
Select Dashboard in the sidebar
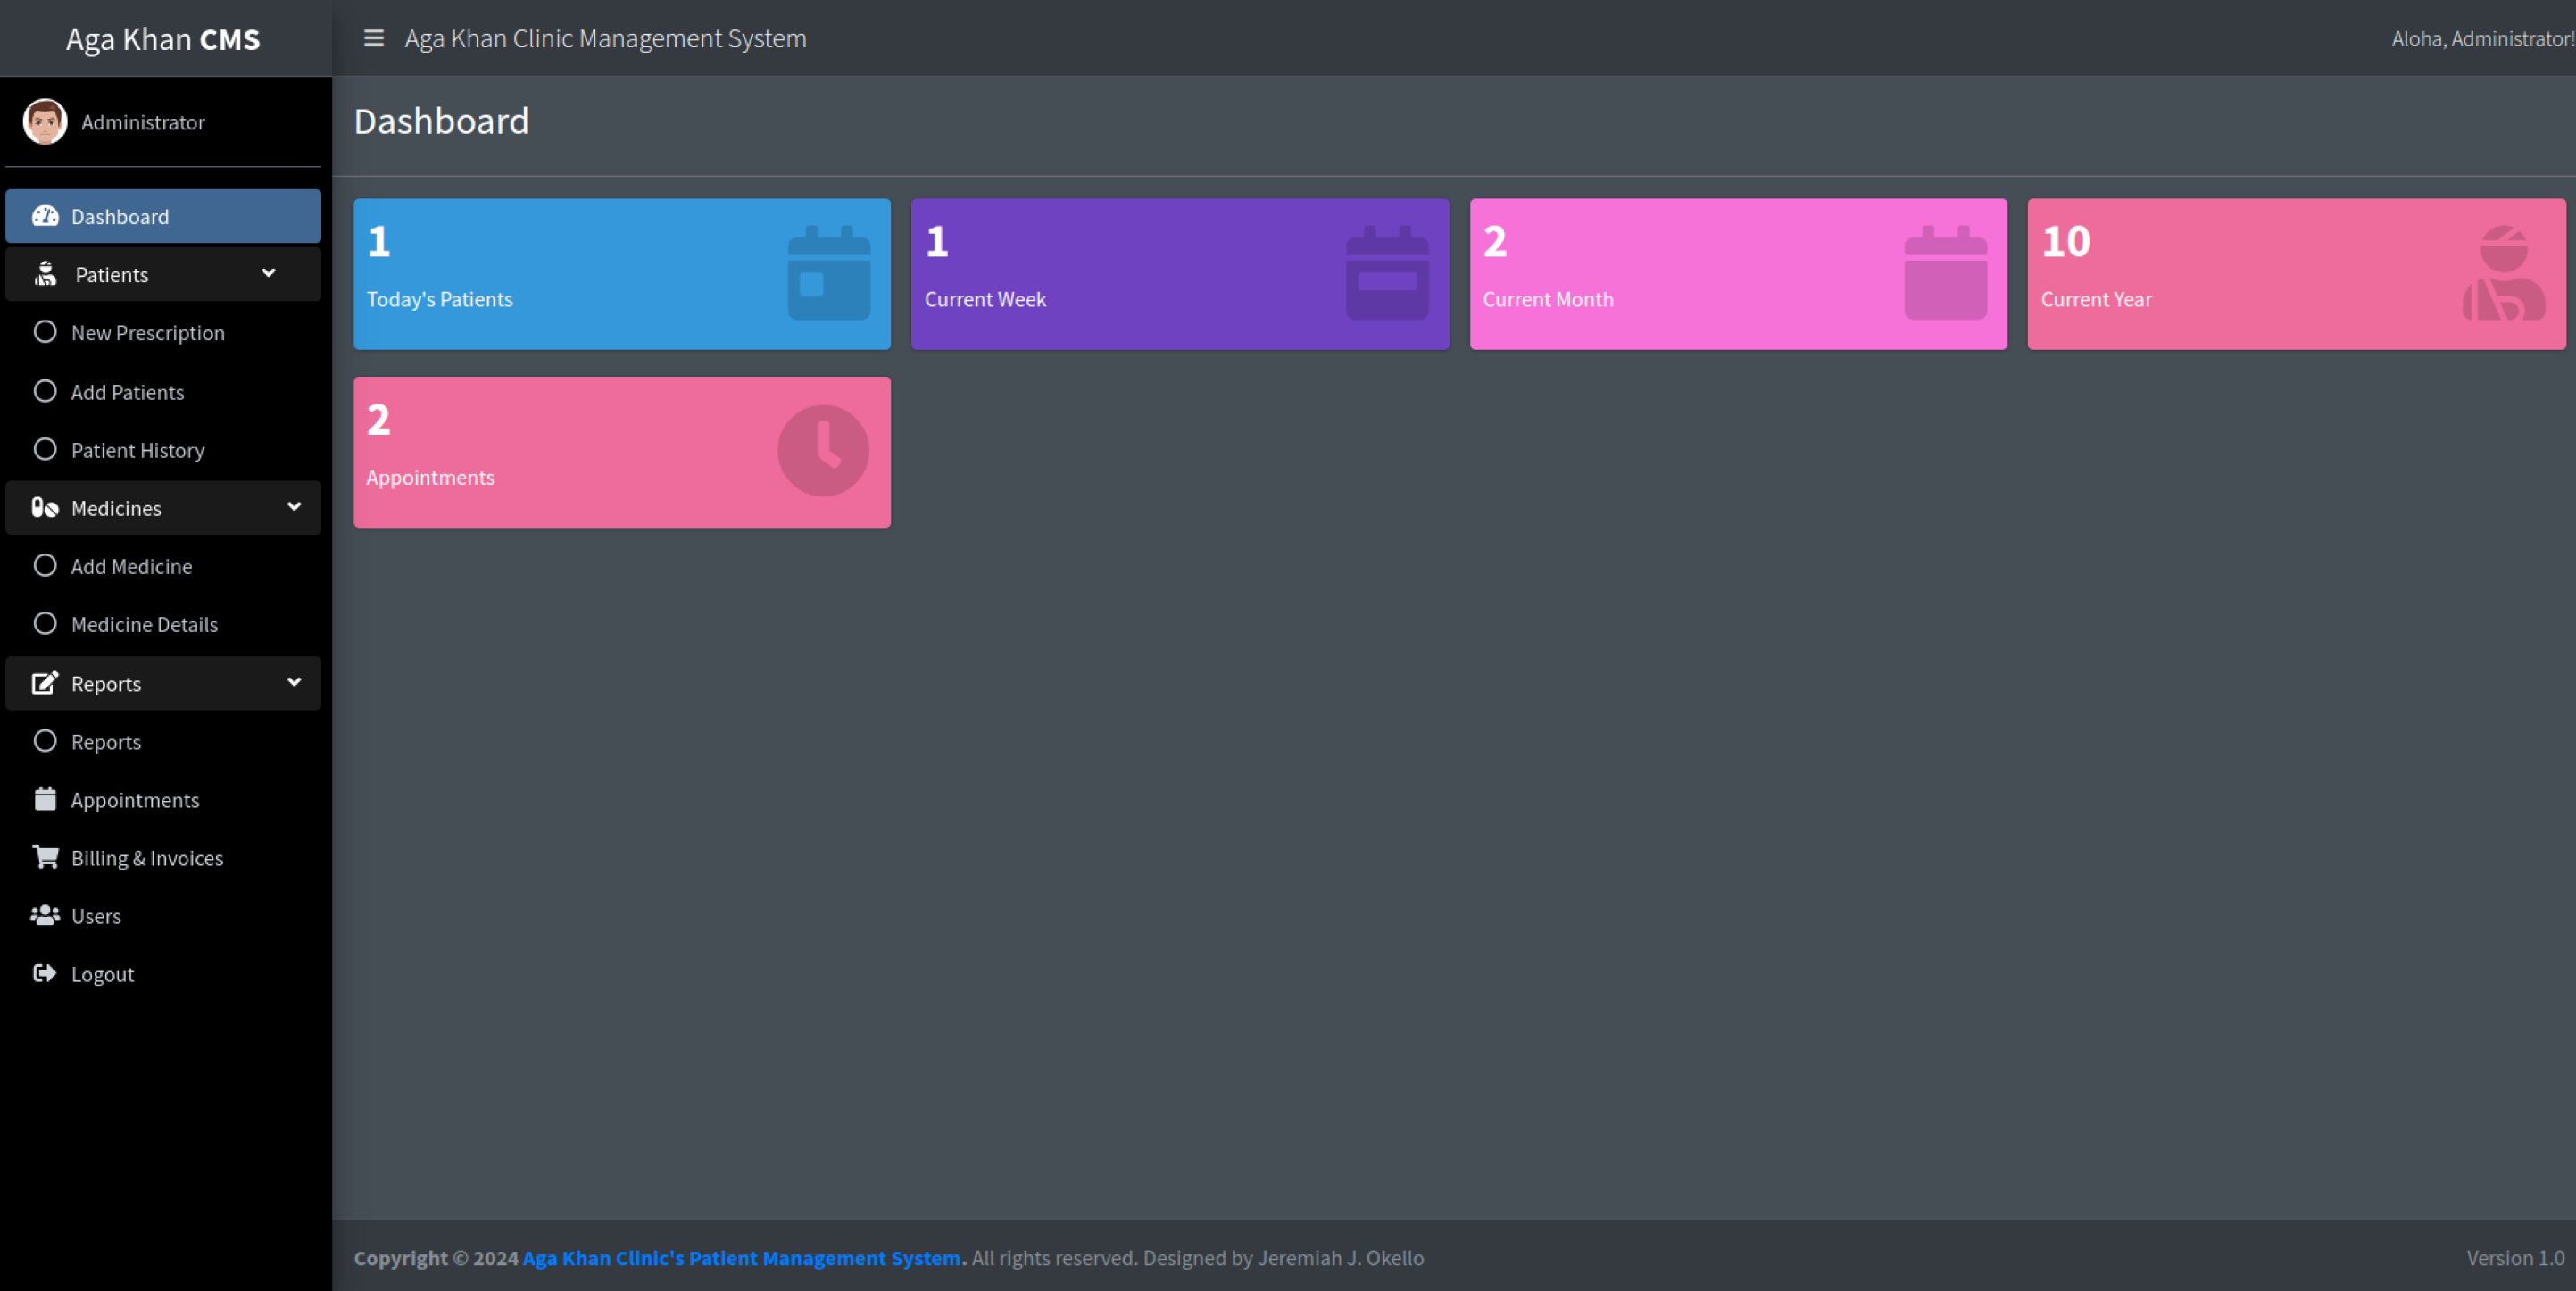163,216
